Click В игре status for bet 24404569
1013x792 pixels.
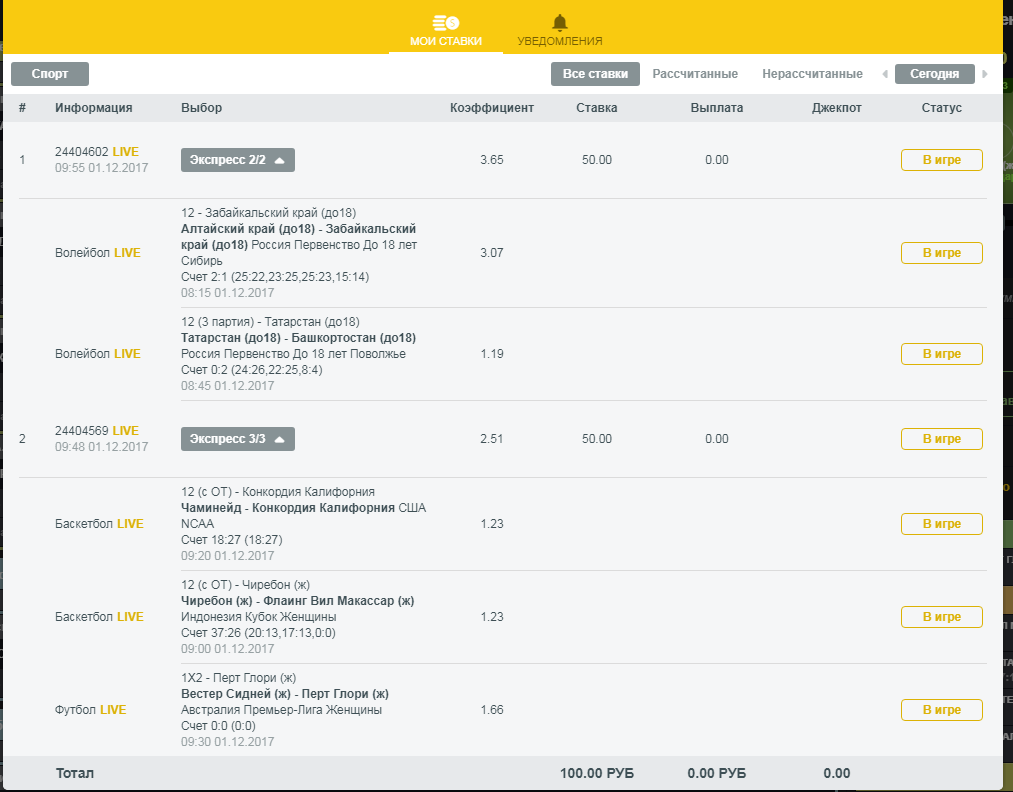pyautogui.click(x=941, y=439)
